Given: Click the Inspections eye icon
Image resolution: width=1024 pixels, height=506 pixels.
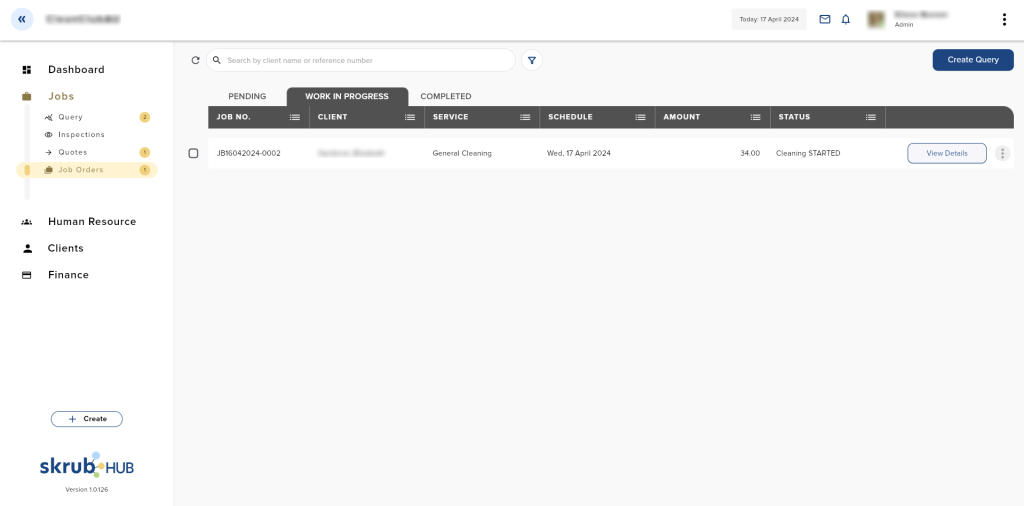Looking at the screenshot, I should [48, 134].
